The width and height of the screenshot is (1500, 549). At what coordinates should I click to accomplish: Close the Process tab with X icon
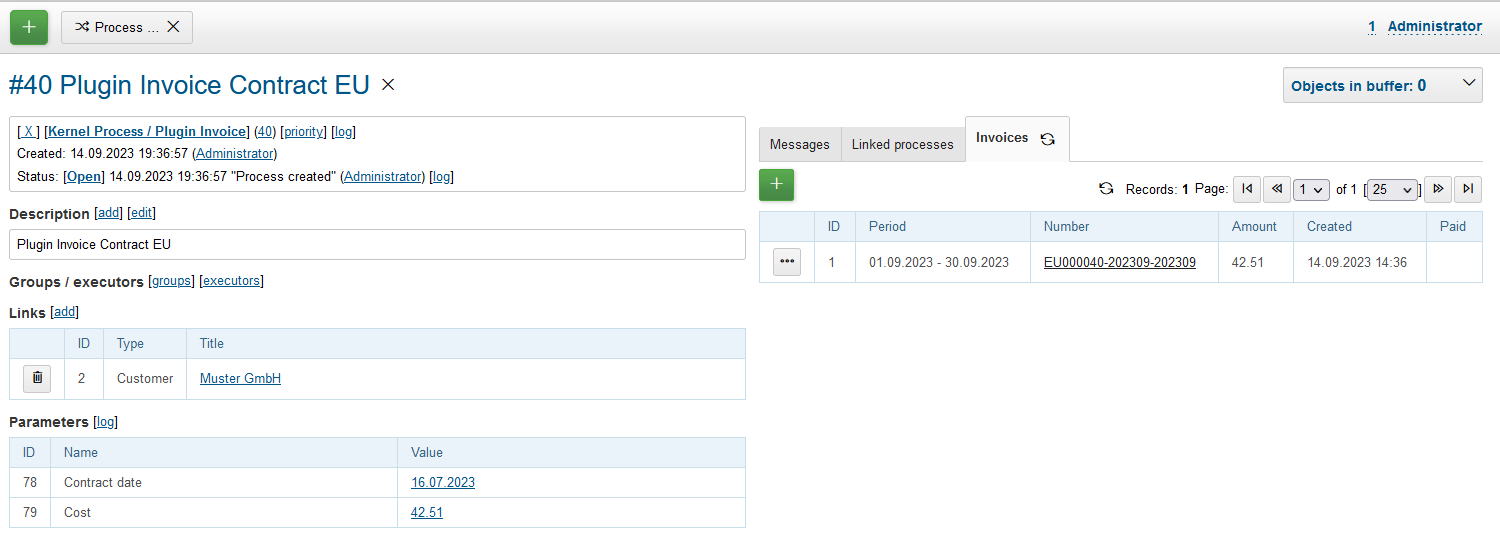pyautogui.click(x=173, y=27)
